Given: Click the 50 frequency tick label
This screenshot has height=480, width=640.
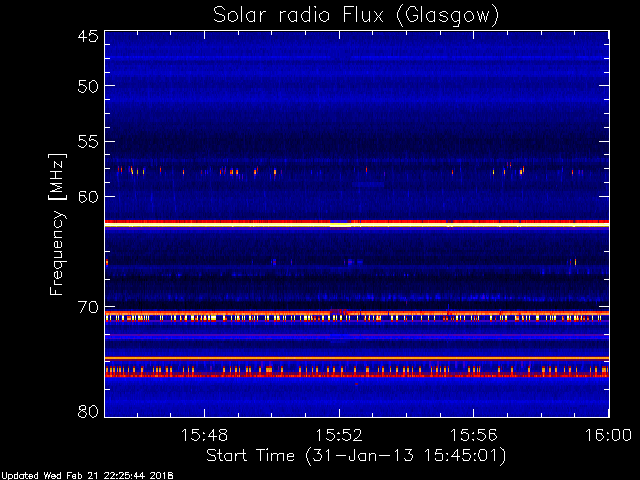Looking at the screenshot, I should 88,86.
